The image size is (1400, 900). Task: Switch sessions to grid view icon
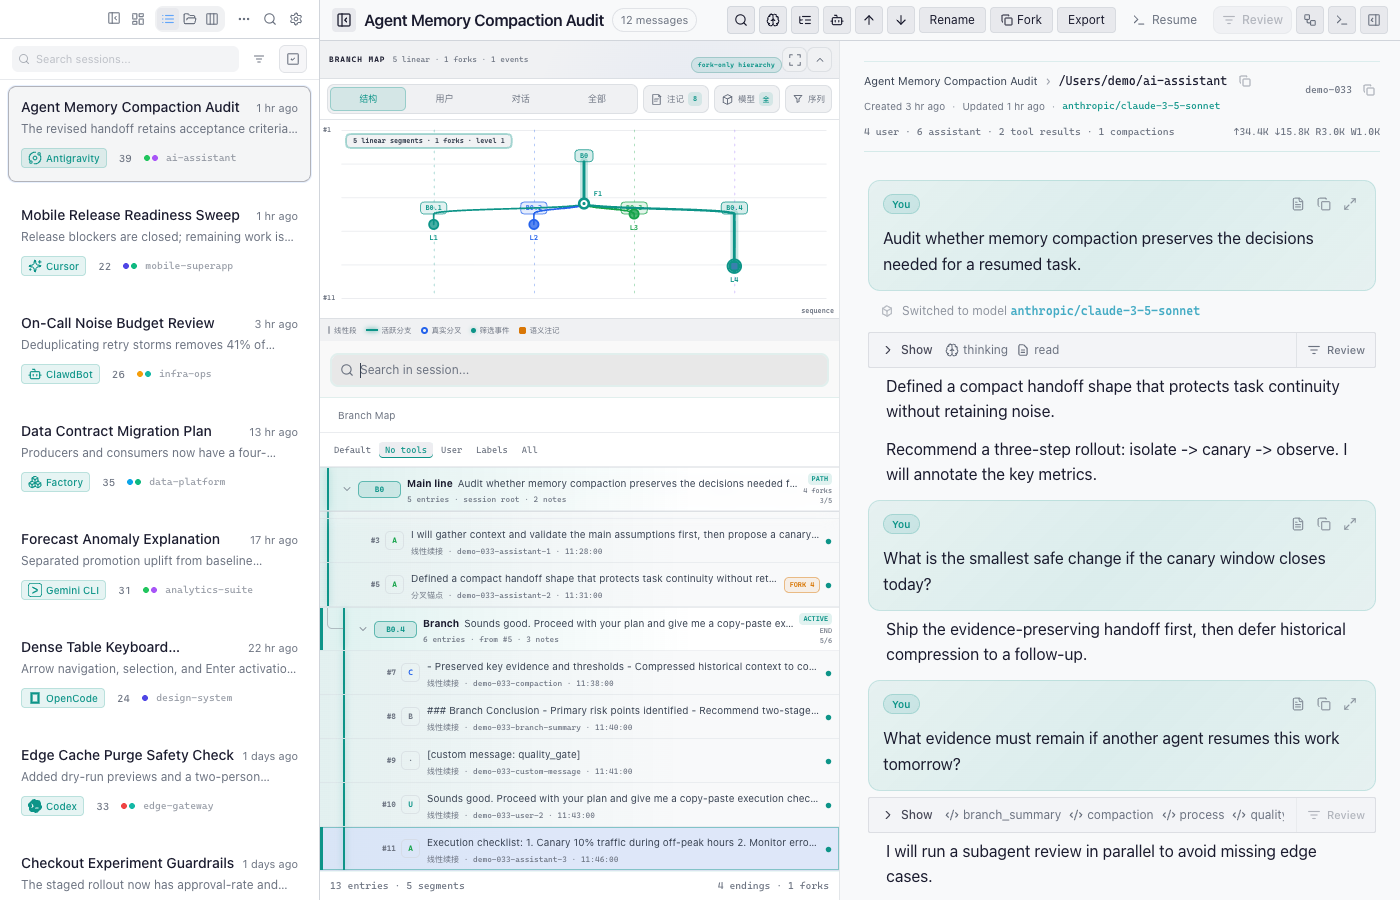coord(138,19)
